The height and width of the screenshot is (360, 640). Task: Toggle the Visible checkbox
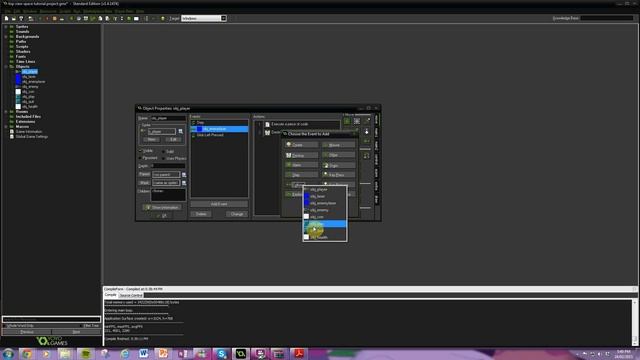141,151
